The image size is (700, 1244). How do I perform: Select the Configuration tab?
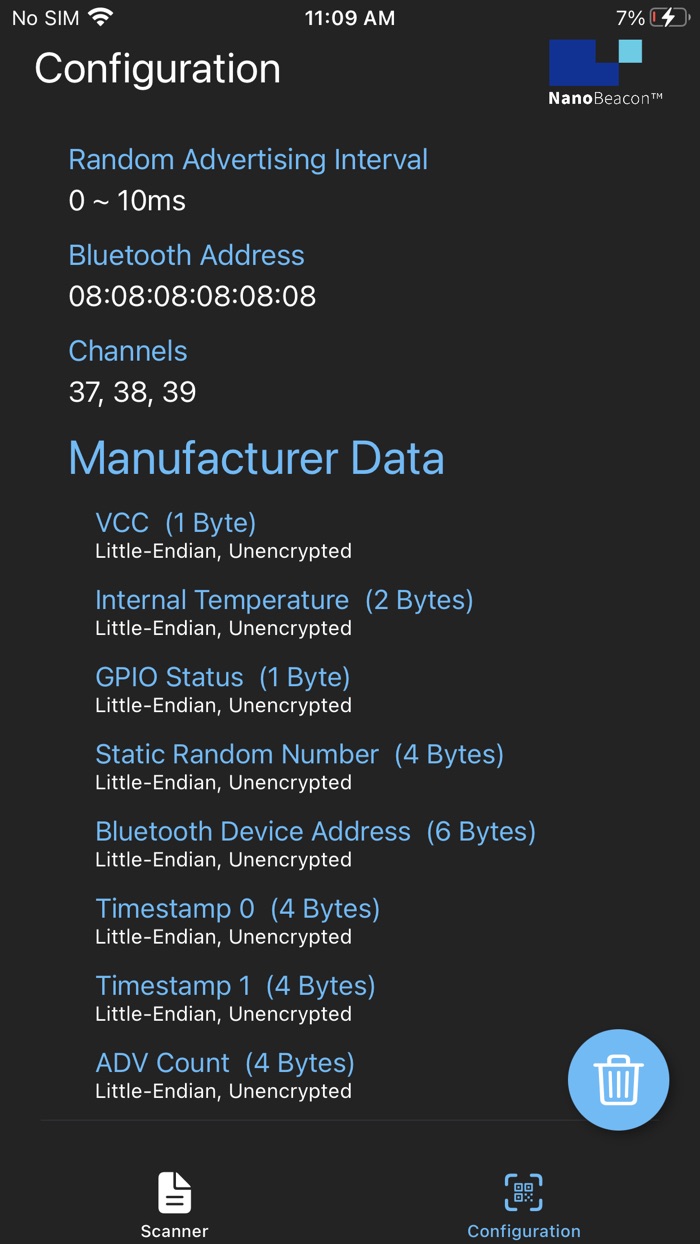[524, 1205]
